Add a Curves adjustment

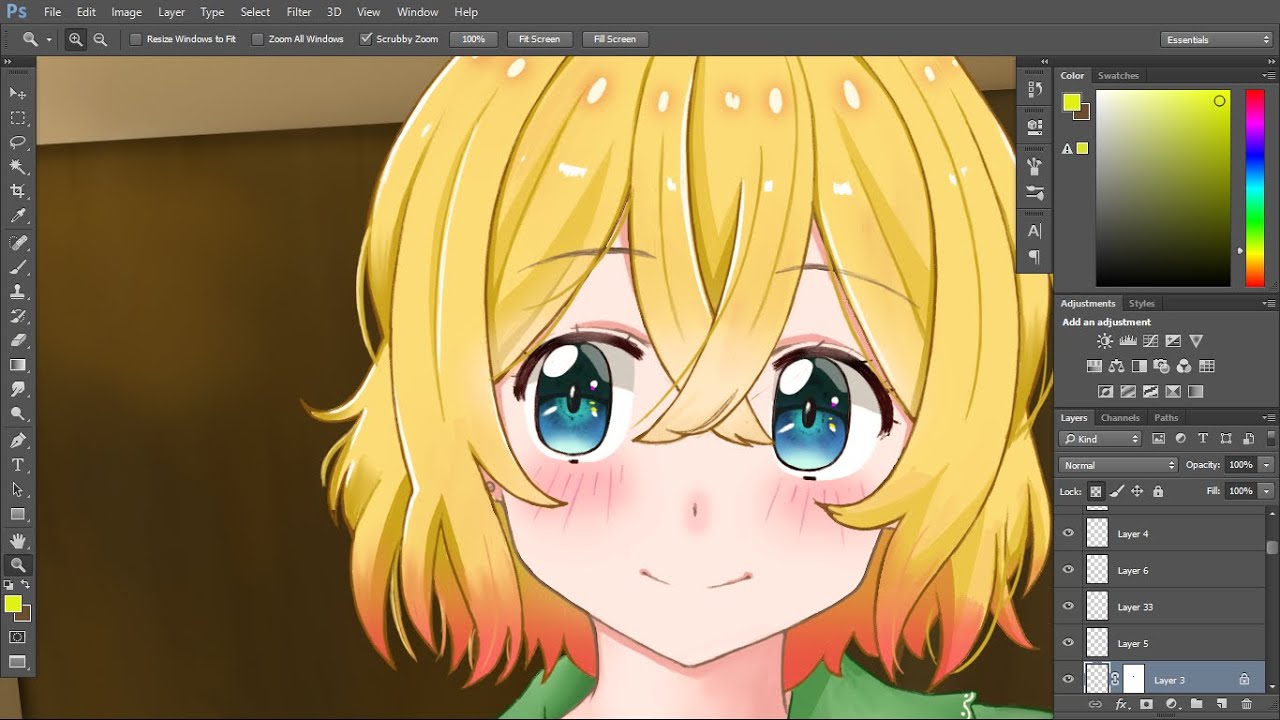(1151, 341)
